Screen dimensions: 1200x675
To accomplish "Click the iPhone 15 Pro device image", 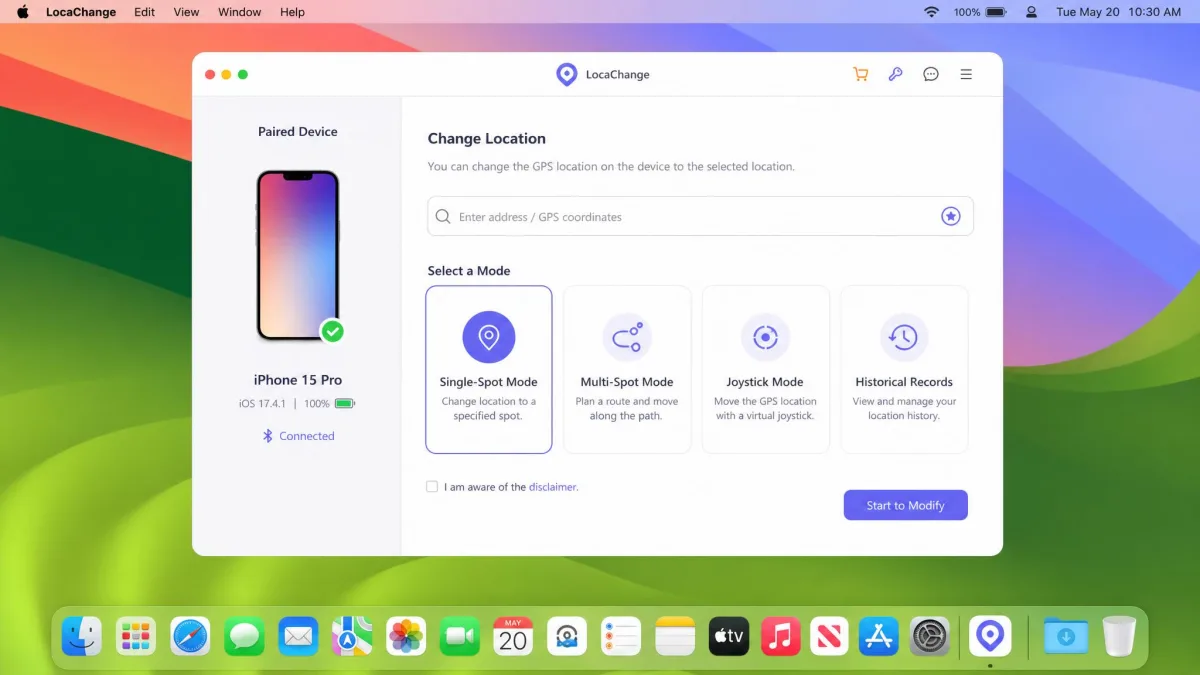I will [298, 256].
